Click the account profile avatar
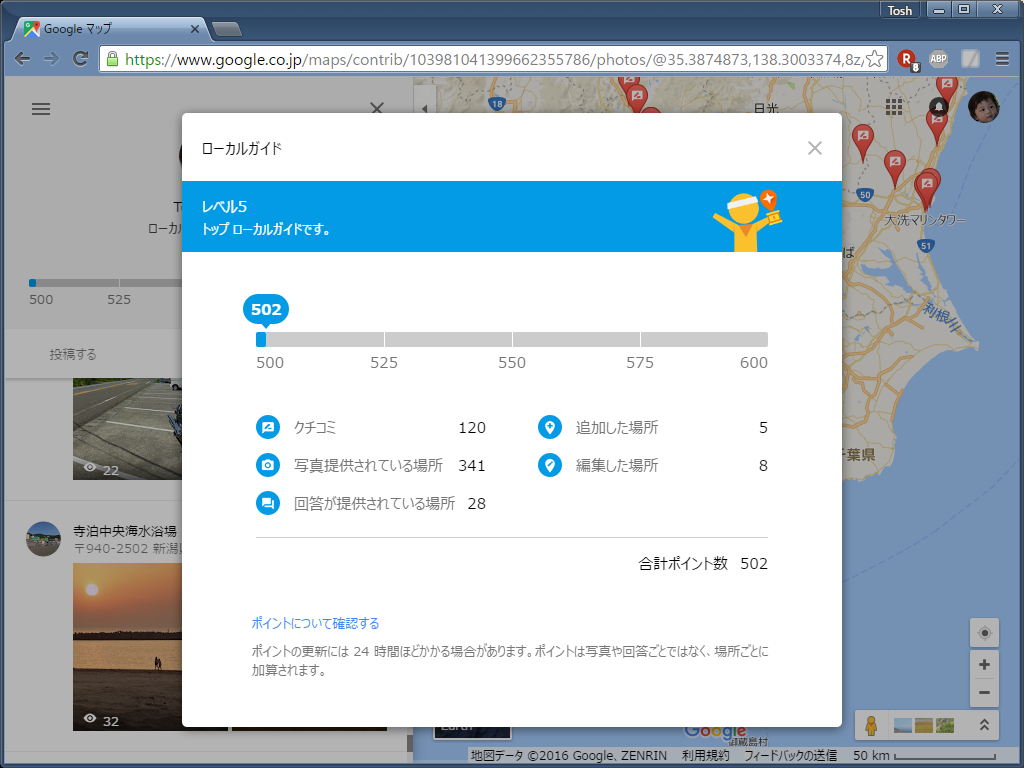 (x=984, y=107)
